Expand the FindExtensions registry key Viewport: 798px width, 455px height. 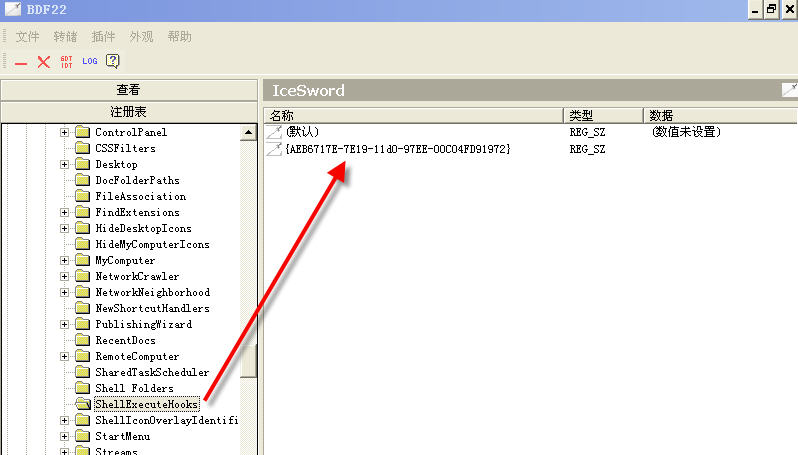coord(64,212)
